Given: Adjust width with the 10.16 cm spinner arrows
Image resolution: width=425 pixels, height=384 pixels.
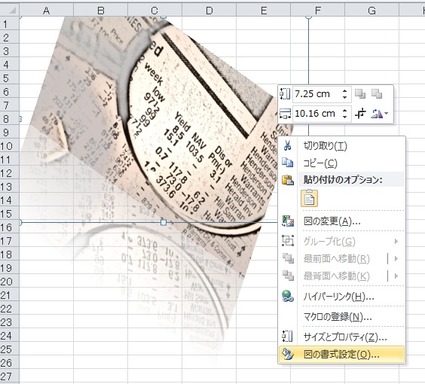Looking at the screenshot, I should (345, 114).
